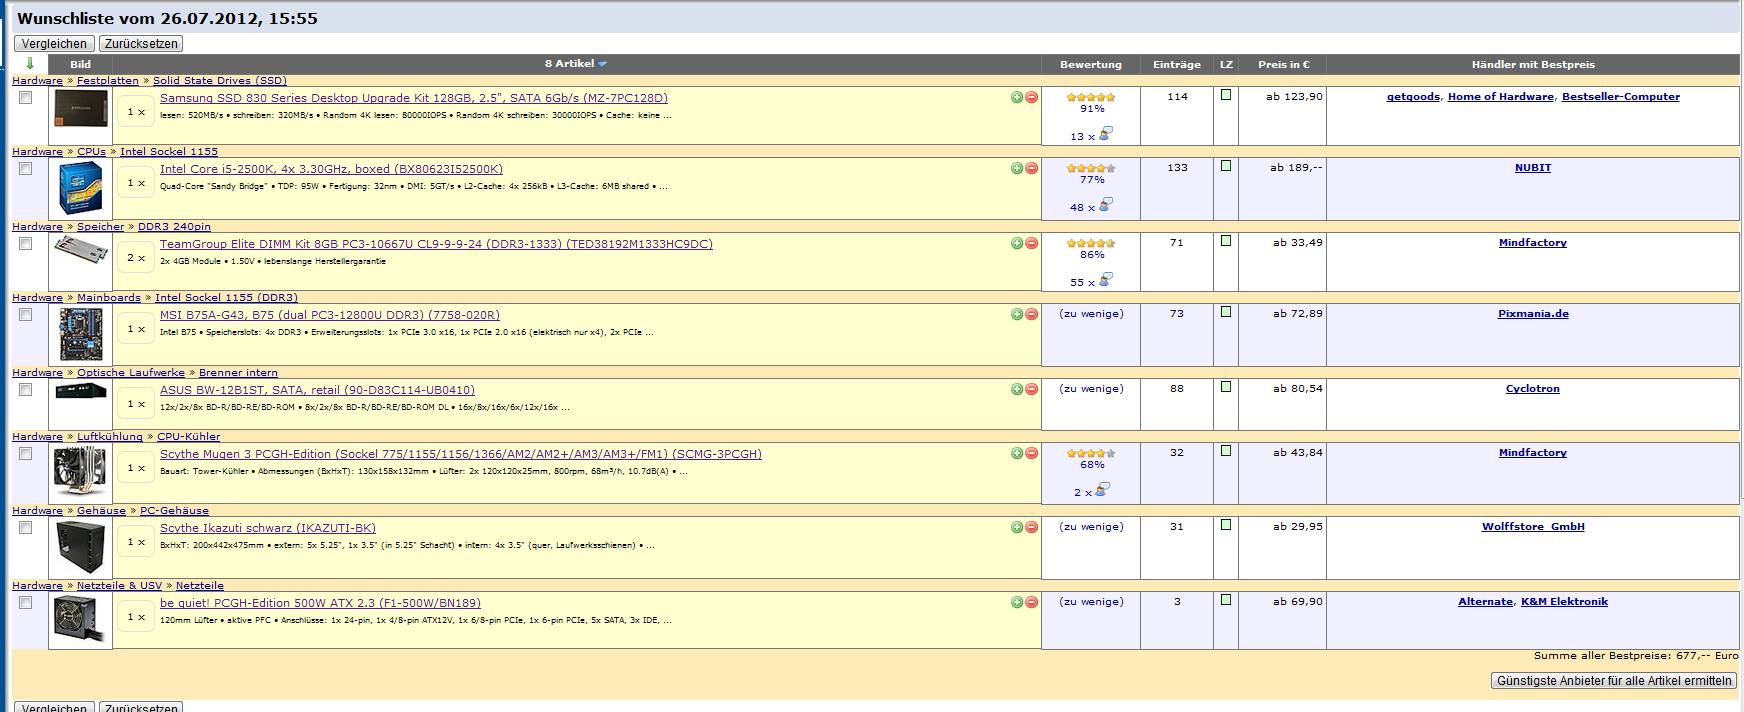Open the getgoods vendor link
1744x712 pixels.
coord(1413,97)
